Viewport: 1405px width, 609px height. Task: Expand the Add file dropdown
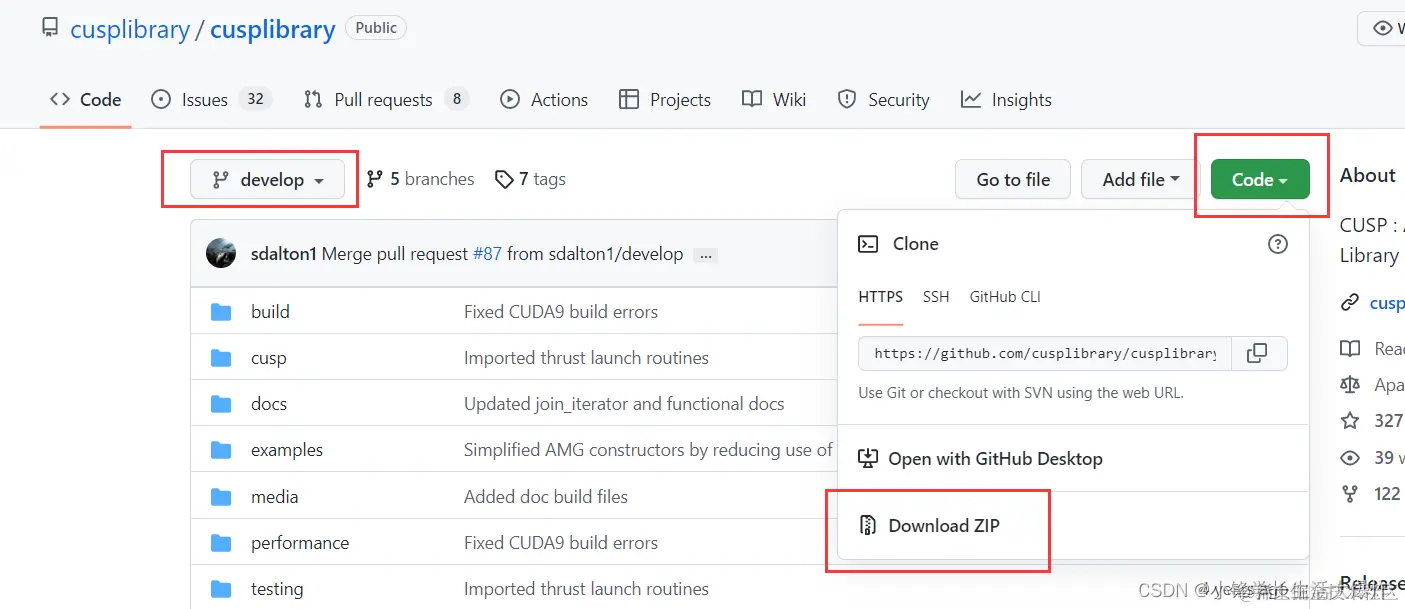[1141, 179]
